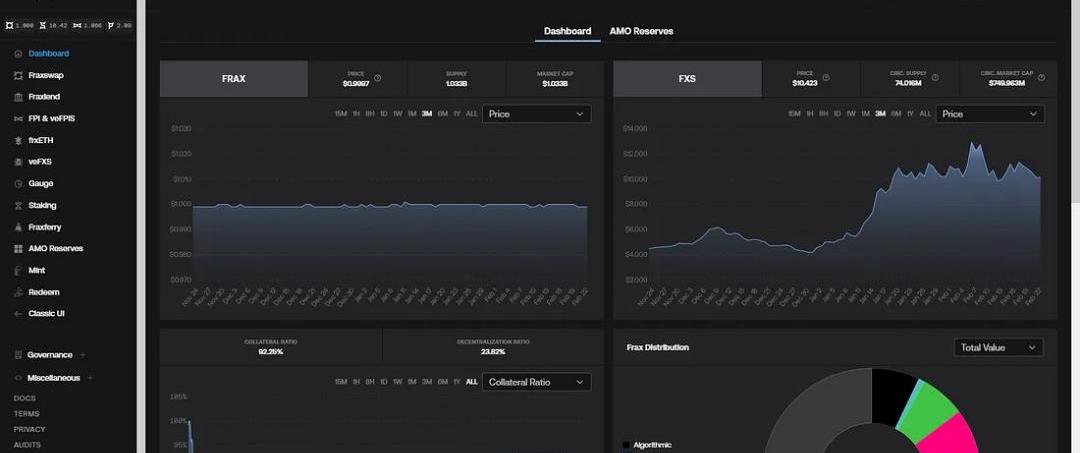
Task: Open the FRAX chart Price dropdown
Action: [536, 114]
